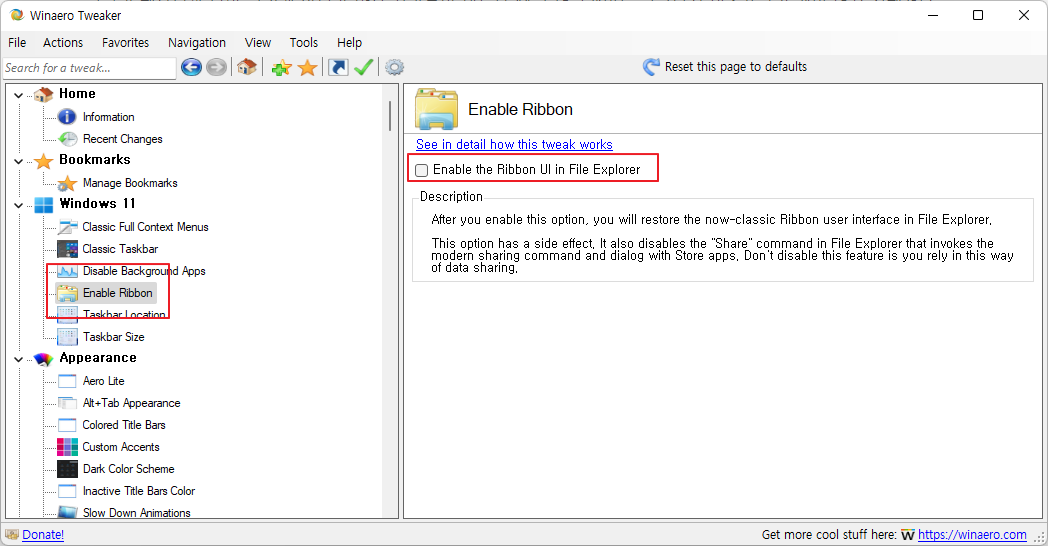The width and height of the screenshot is (1048, 546).
Task: Select Disable Background Apps tree item
Action: [144, 271]
